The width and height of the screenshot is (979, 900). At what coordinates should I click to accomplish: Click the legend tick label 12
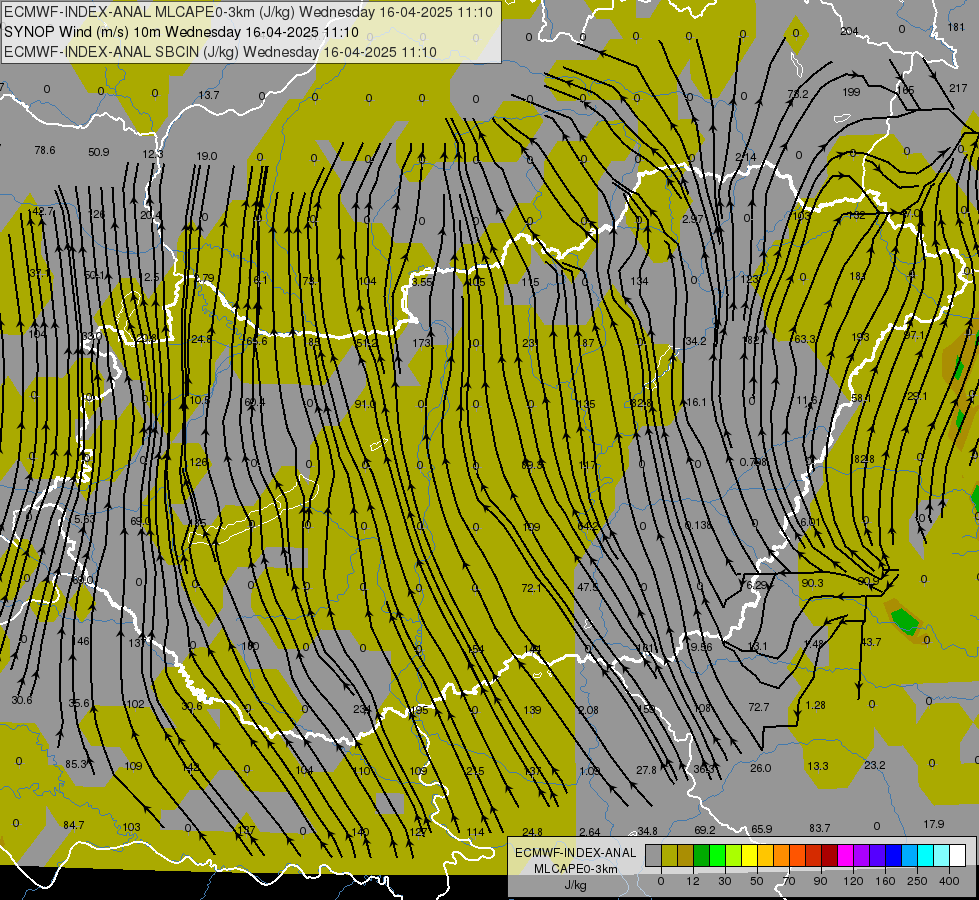point(692,881)
